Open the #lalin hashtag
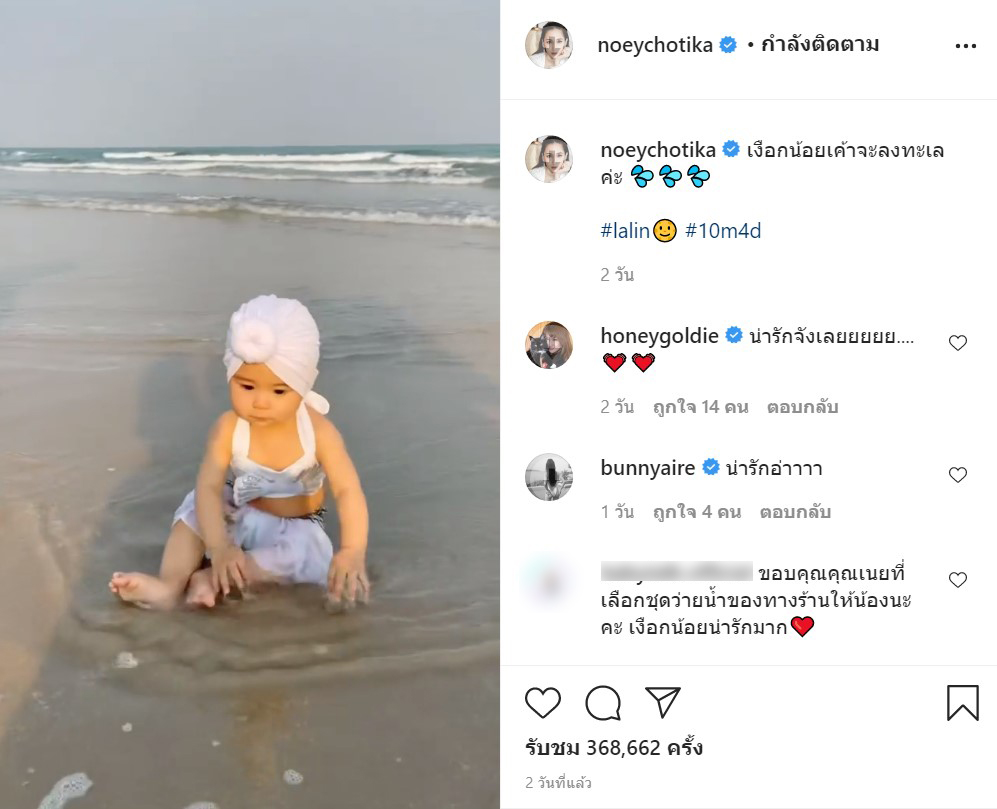The height and width of the screenshot is (809, 997). [625, 230]
